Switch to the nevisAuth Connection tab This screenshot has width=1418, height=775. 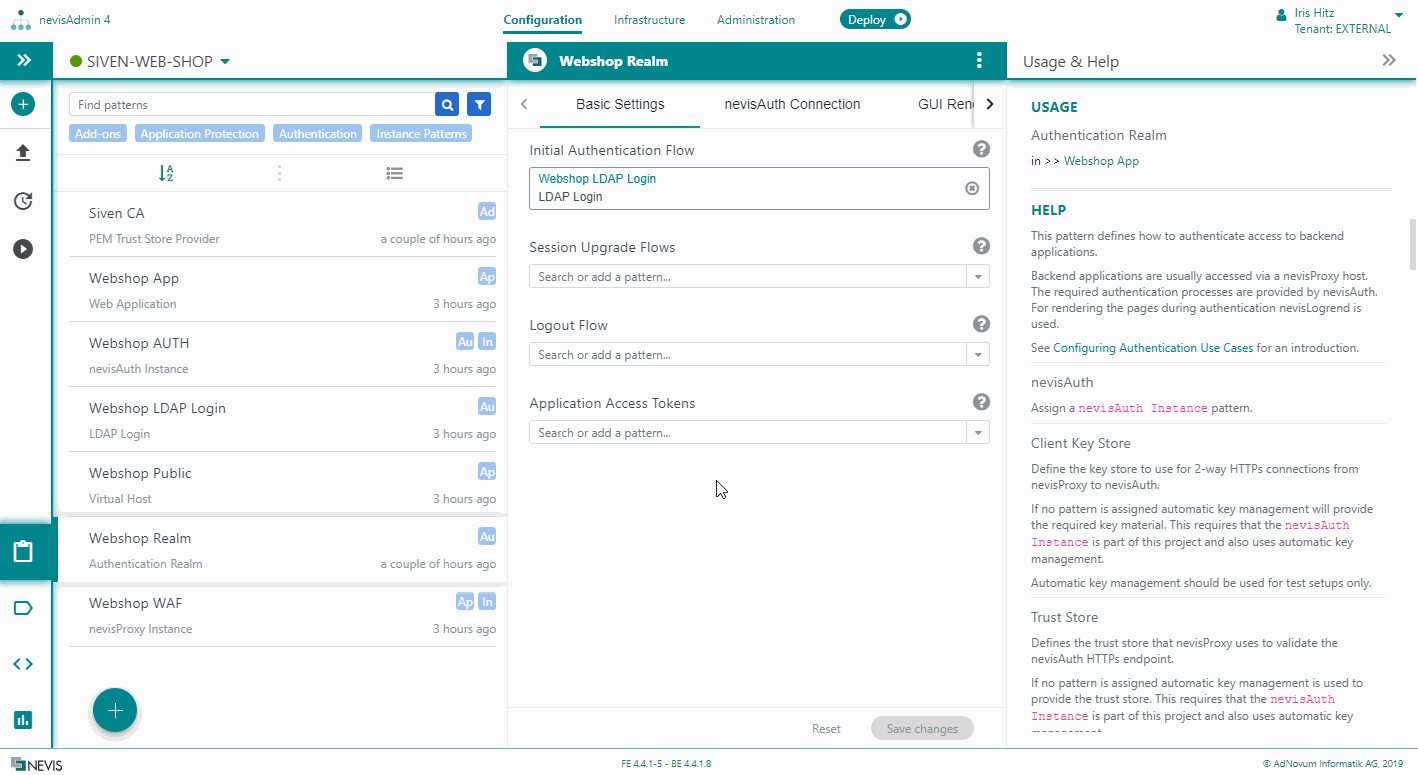point(792,104)
